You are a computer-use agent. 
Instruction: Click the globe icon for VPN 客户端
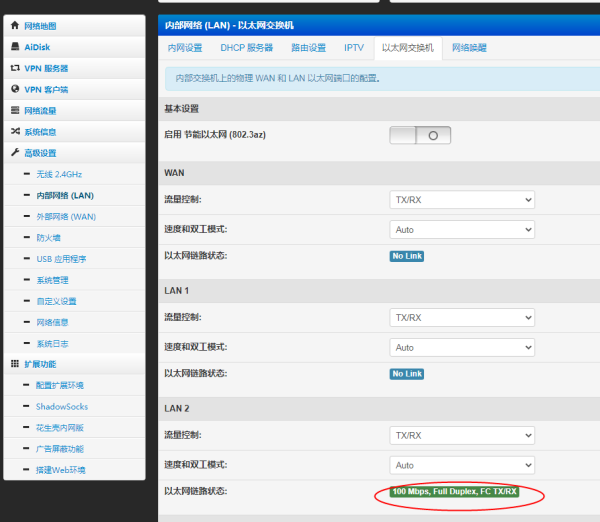15,89
